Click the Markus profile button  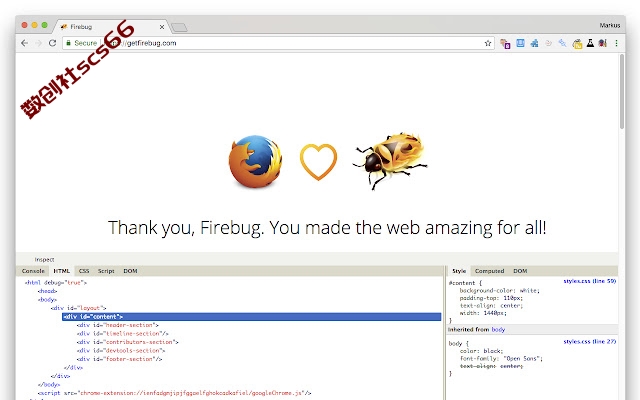pos(610,25)
